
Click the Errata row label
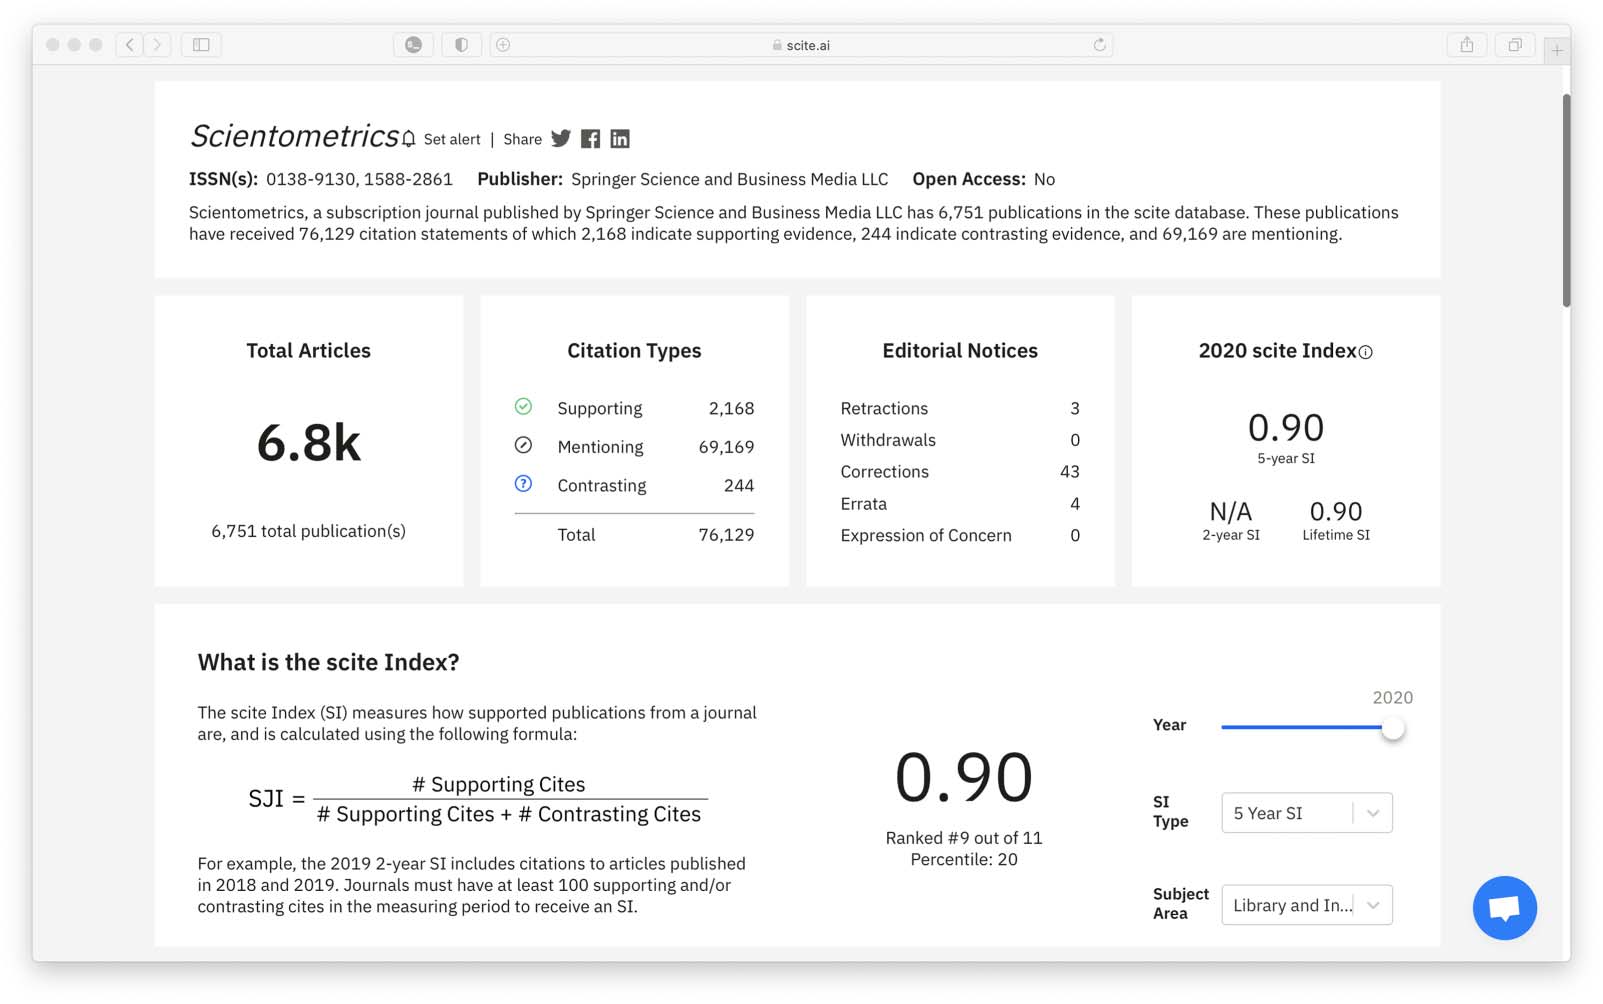pos(863,504)
